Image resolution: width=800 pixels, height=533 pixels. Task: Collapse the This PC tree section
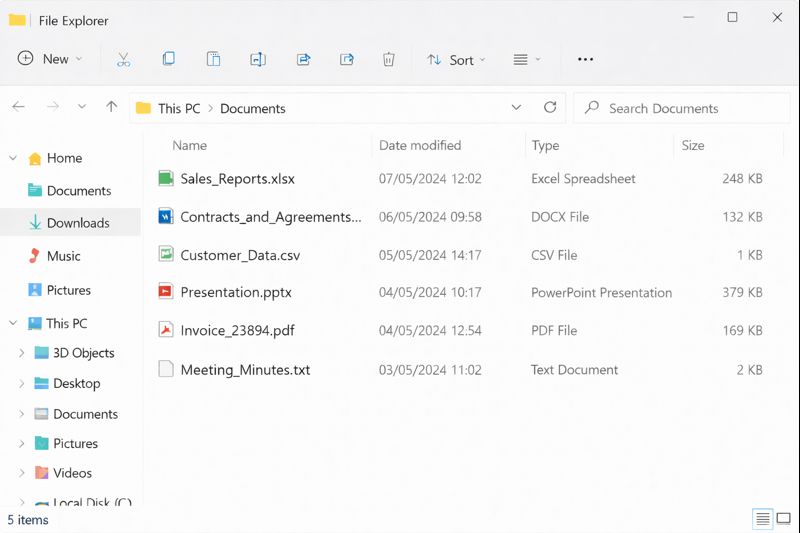[13, 323]
